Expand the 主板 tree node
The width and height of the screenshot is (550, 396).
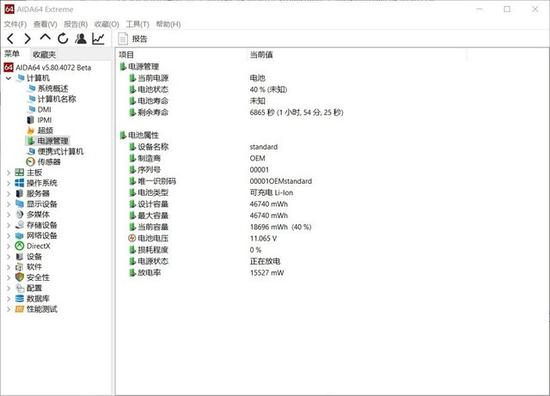coord(8,173)
